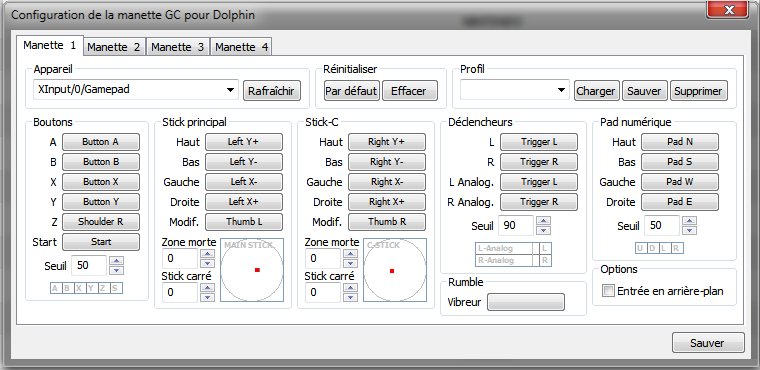
Task: Remap R Analog. trigger binding
Action: (539, 202)
